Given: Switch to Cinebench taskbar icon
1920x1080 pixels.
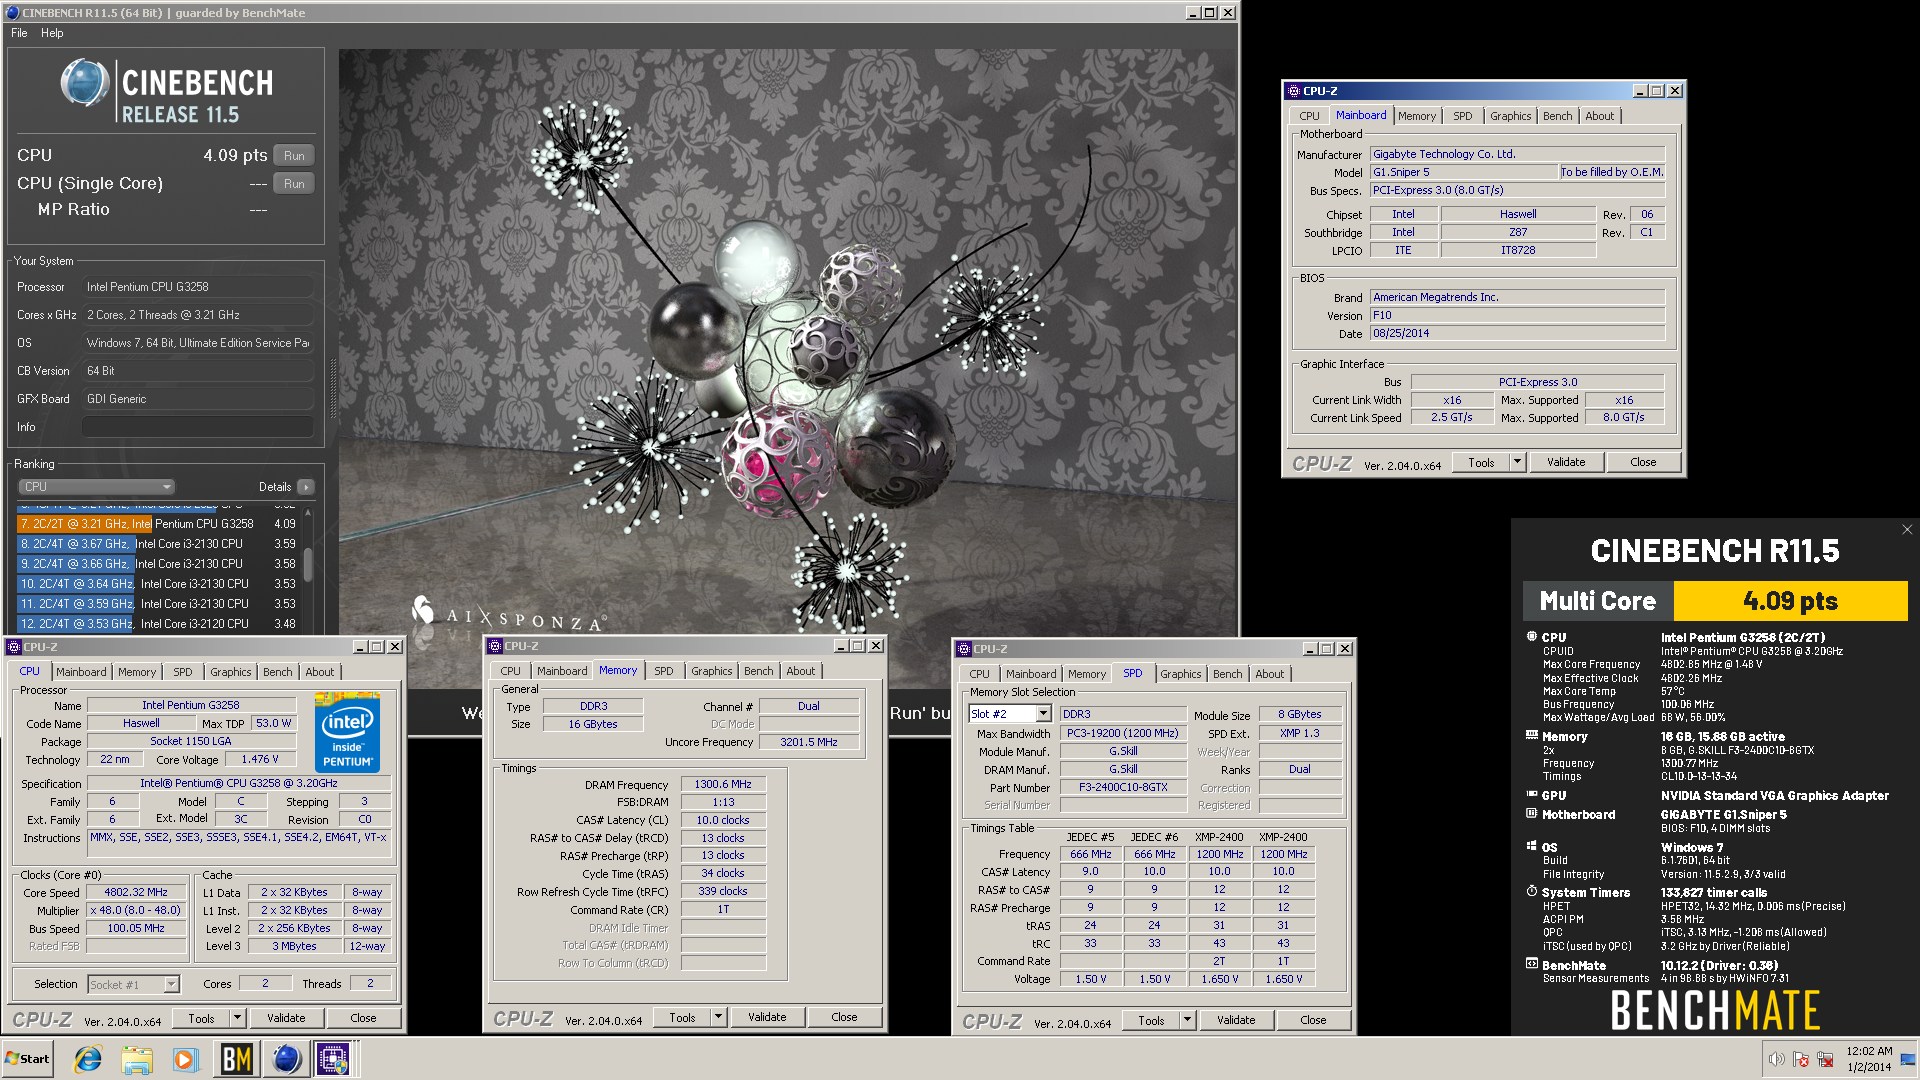Looking at the screenshot, I should pos(286,1059).
